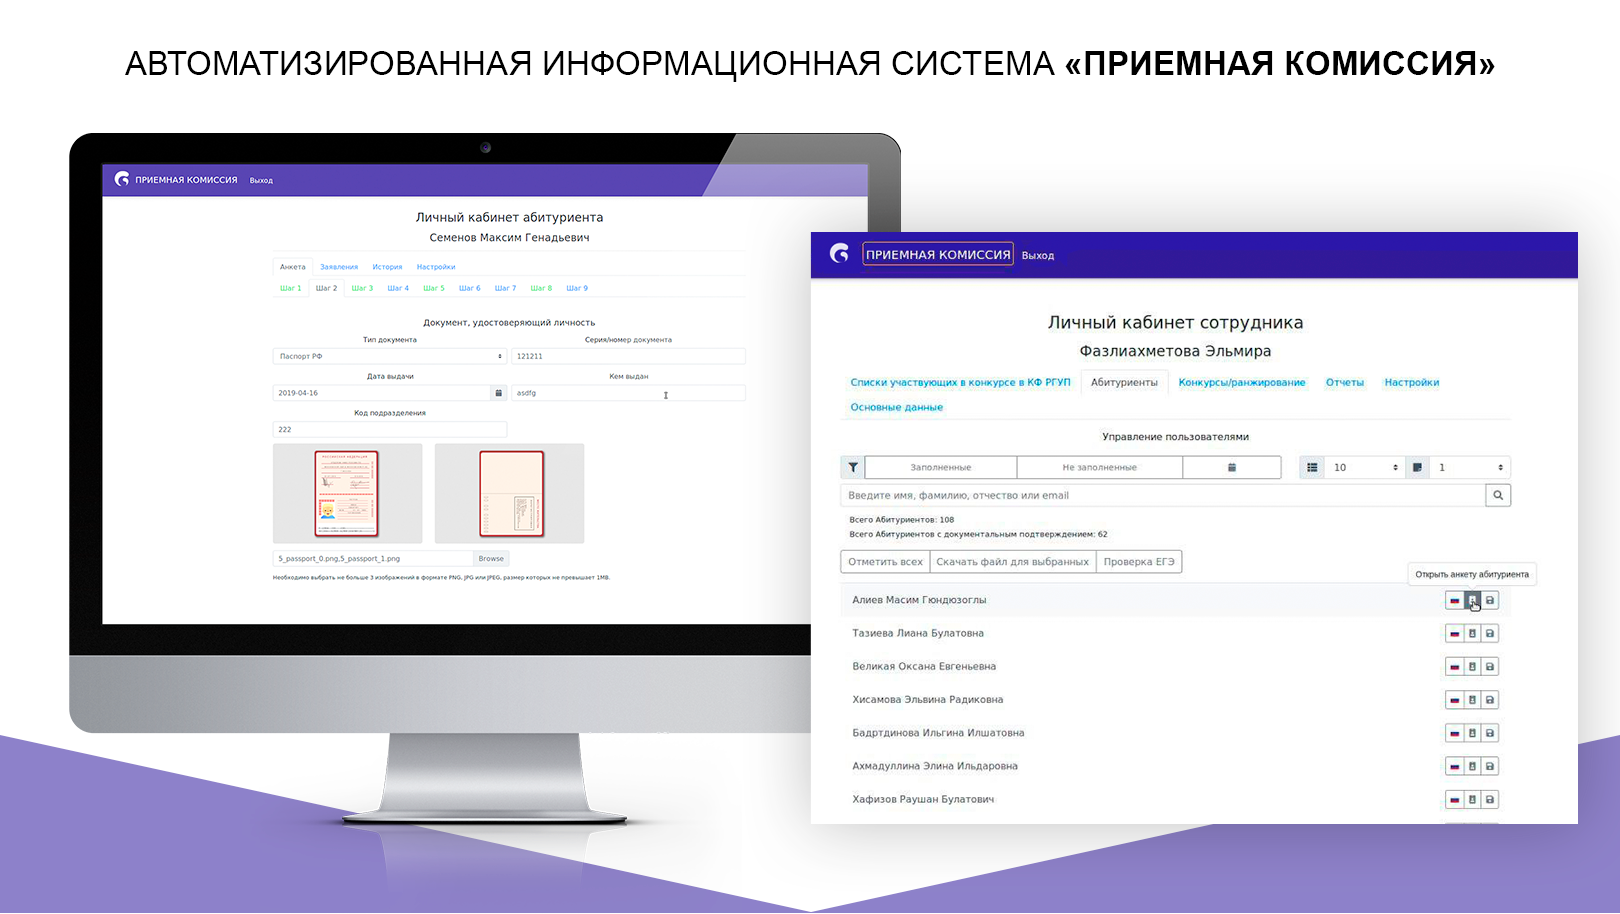Click ПРИЕМНАЯ КОМИССИЯ link in staff header
Image resolution: width=1620 pixels, height=914 pixels.
[x=938, y=254]
